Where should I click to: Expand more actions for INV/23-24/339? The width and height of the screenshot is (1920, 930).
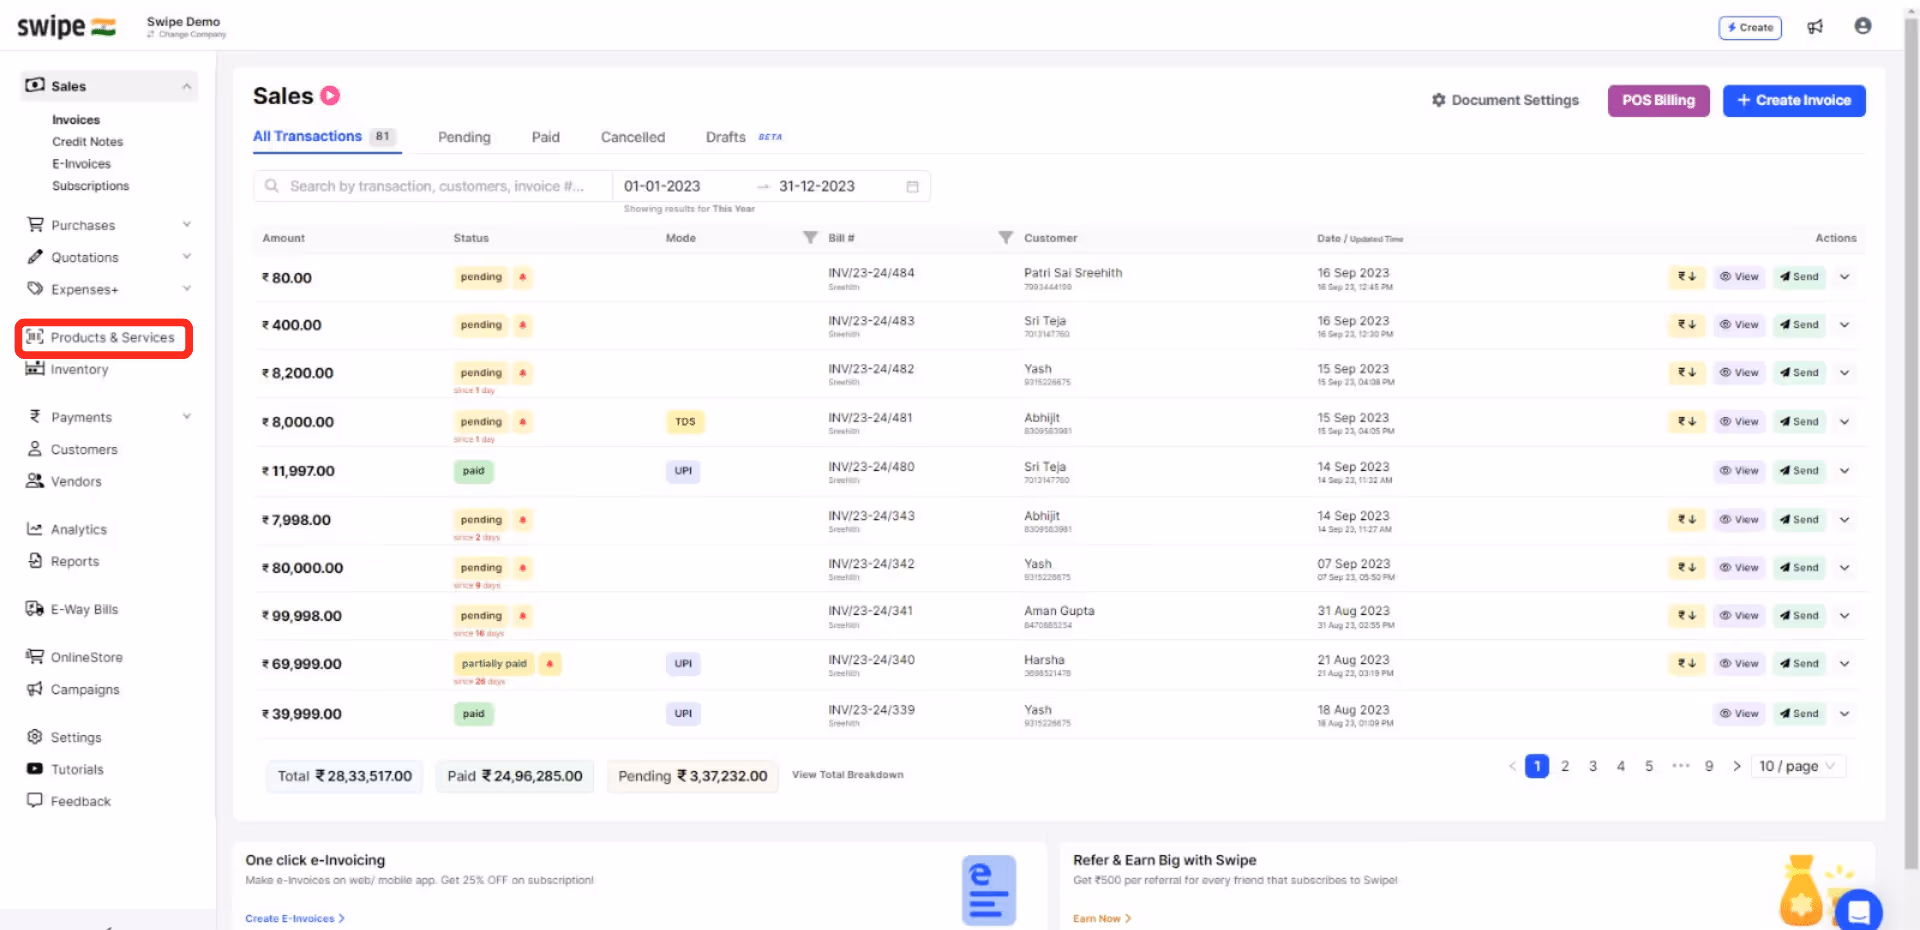coord(1845,714)
